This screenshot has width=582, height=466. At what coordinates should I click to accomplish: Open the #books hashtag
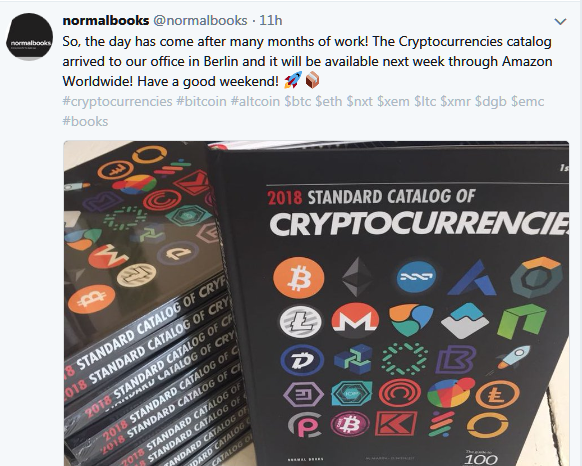(x=85, y=121)
